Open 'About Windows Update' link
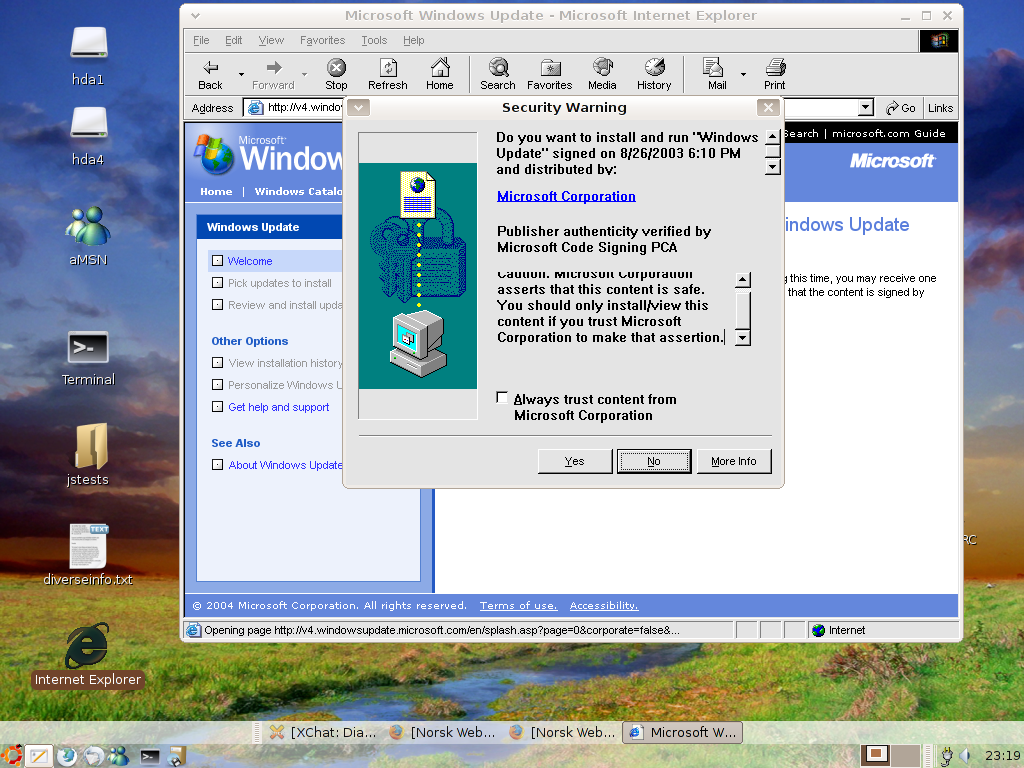The width and height of the screenshot is (1024, 768). [x=285, y=465]
